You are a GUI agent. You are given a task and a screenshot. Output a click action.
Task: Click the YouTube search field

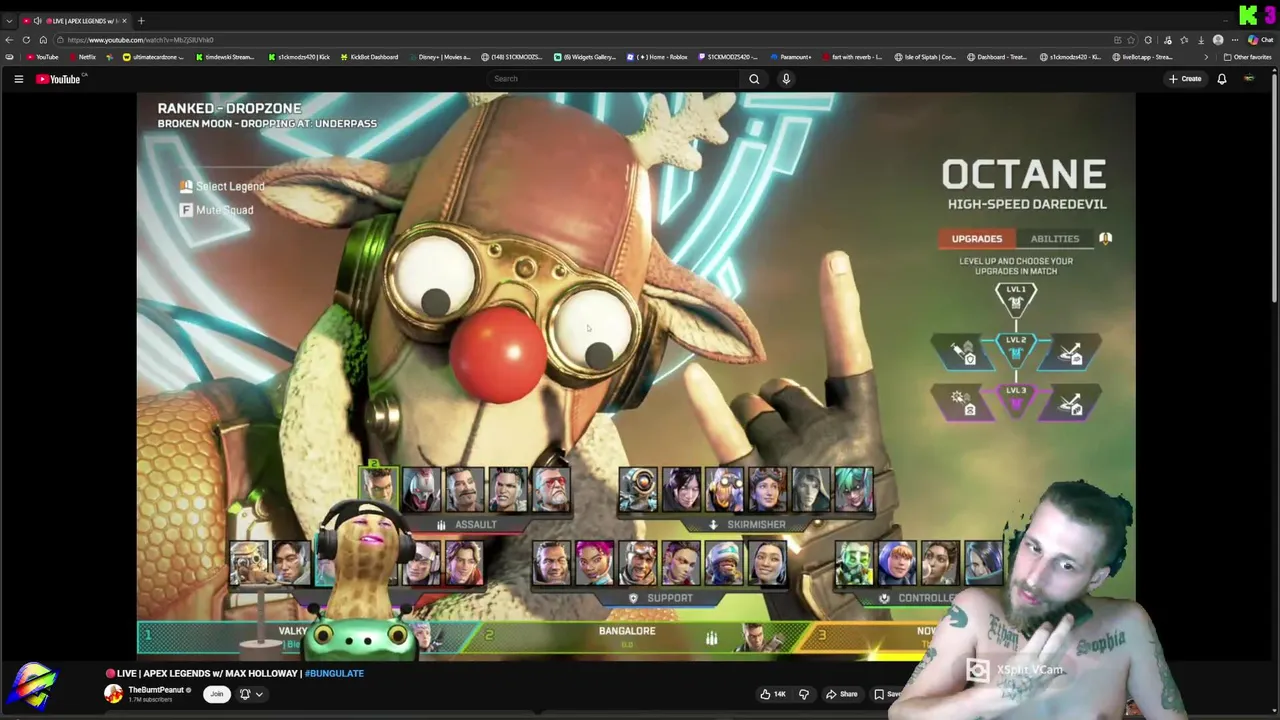(612, 79)
